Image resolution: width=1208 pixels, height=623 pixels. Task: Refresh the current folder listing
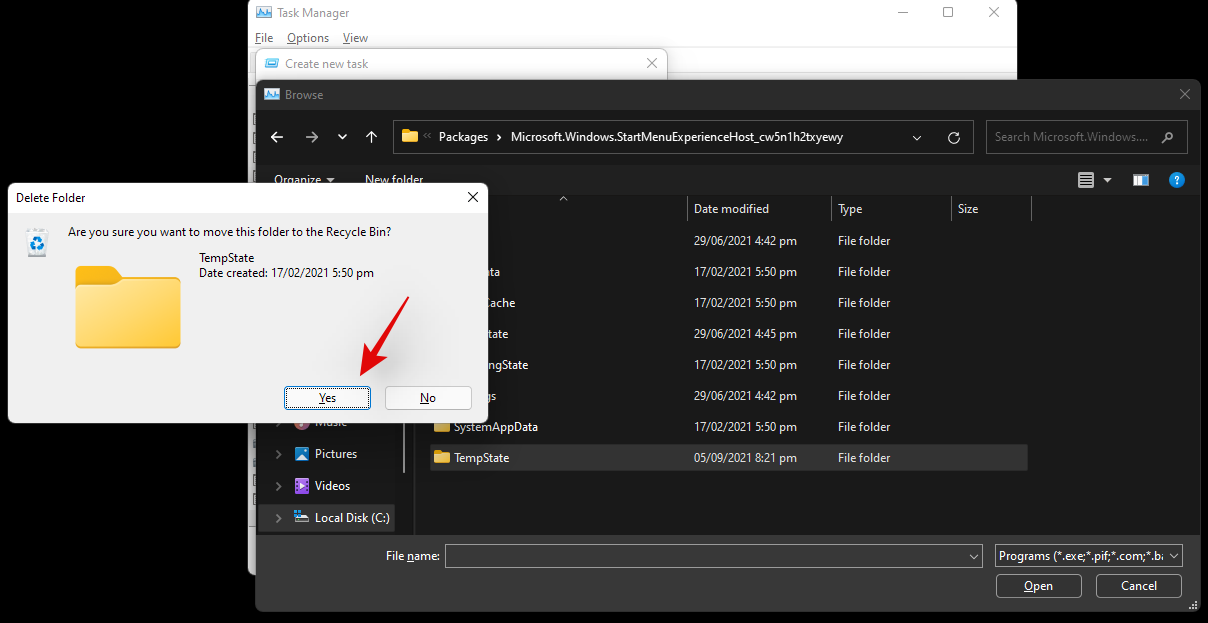[x=953, y=137]
